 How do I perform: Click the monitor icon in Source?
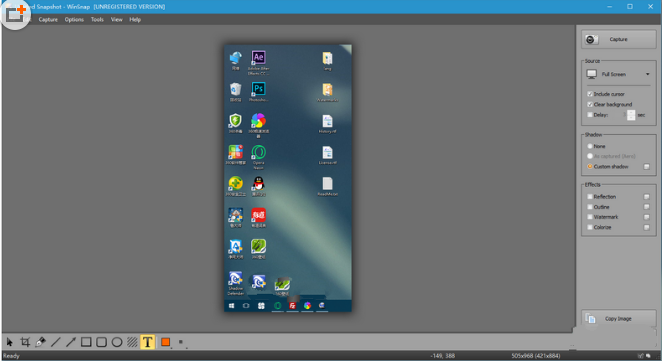click(592, 74)
